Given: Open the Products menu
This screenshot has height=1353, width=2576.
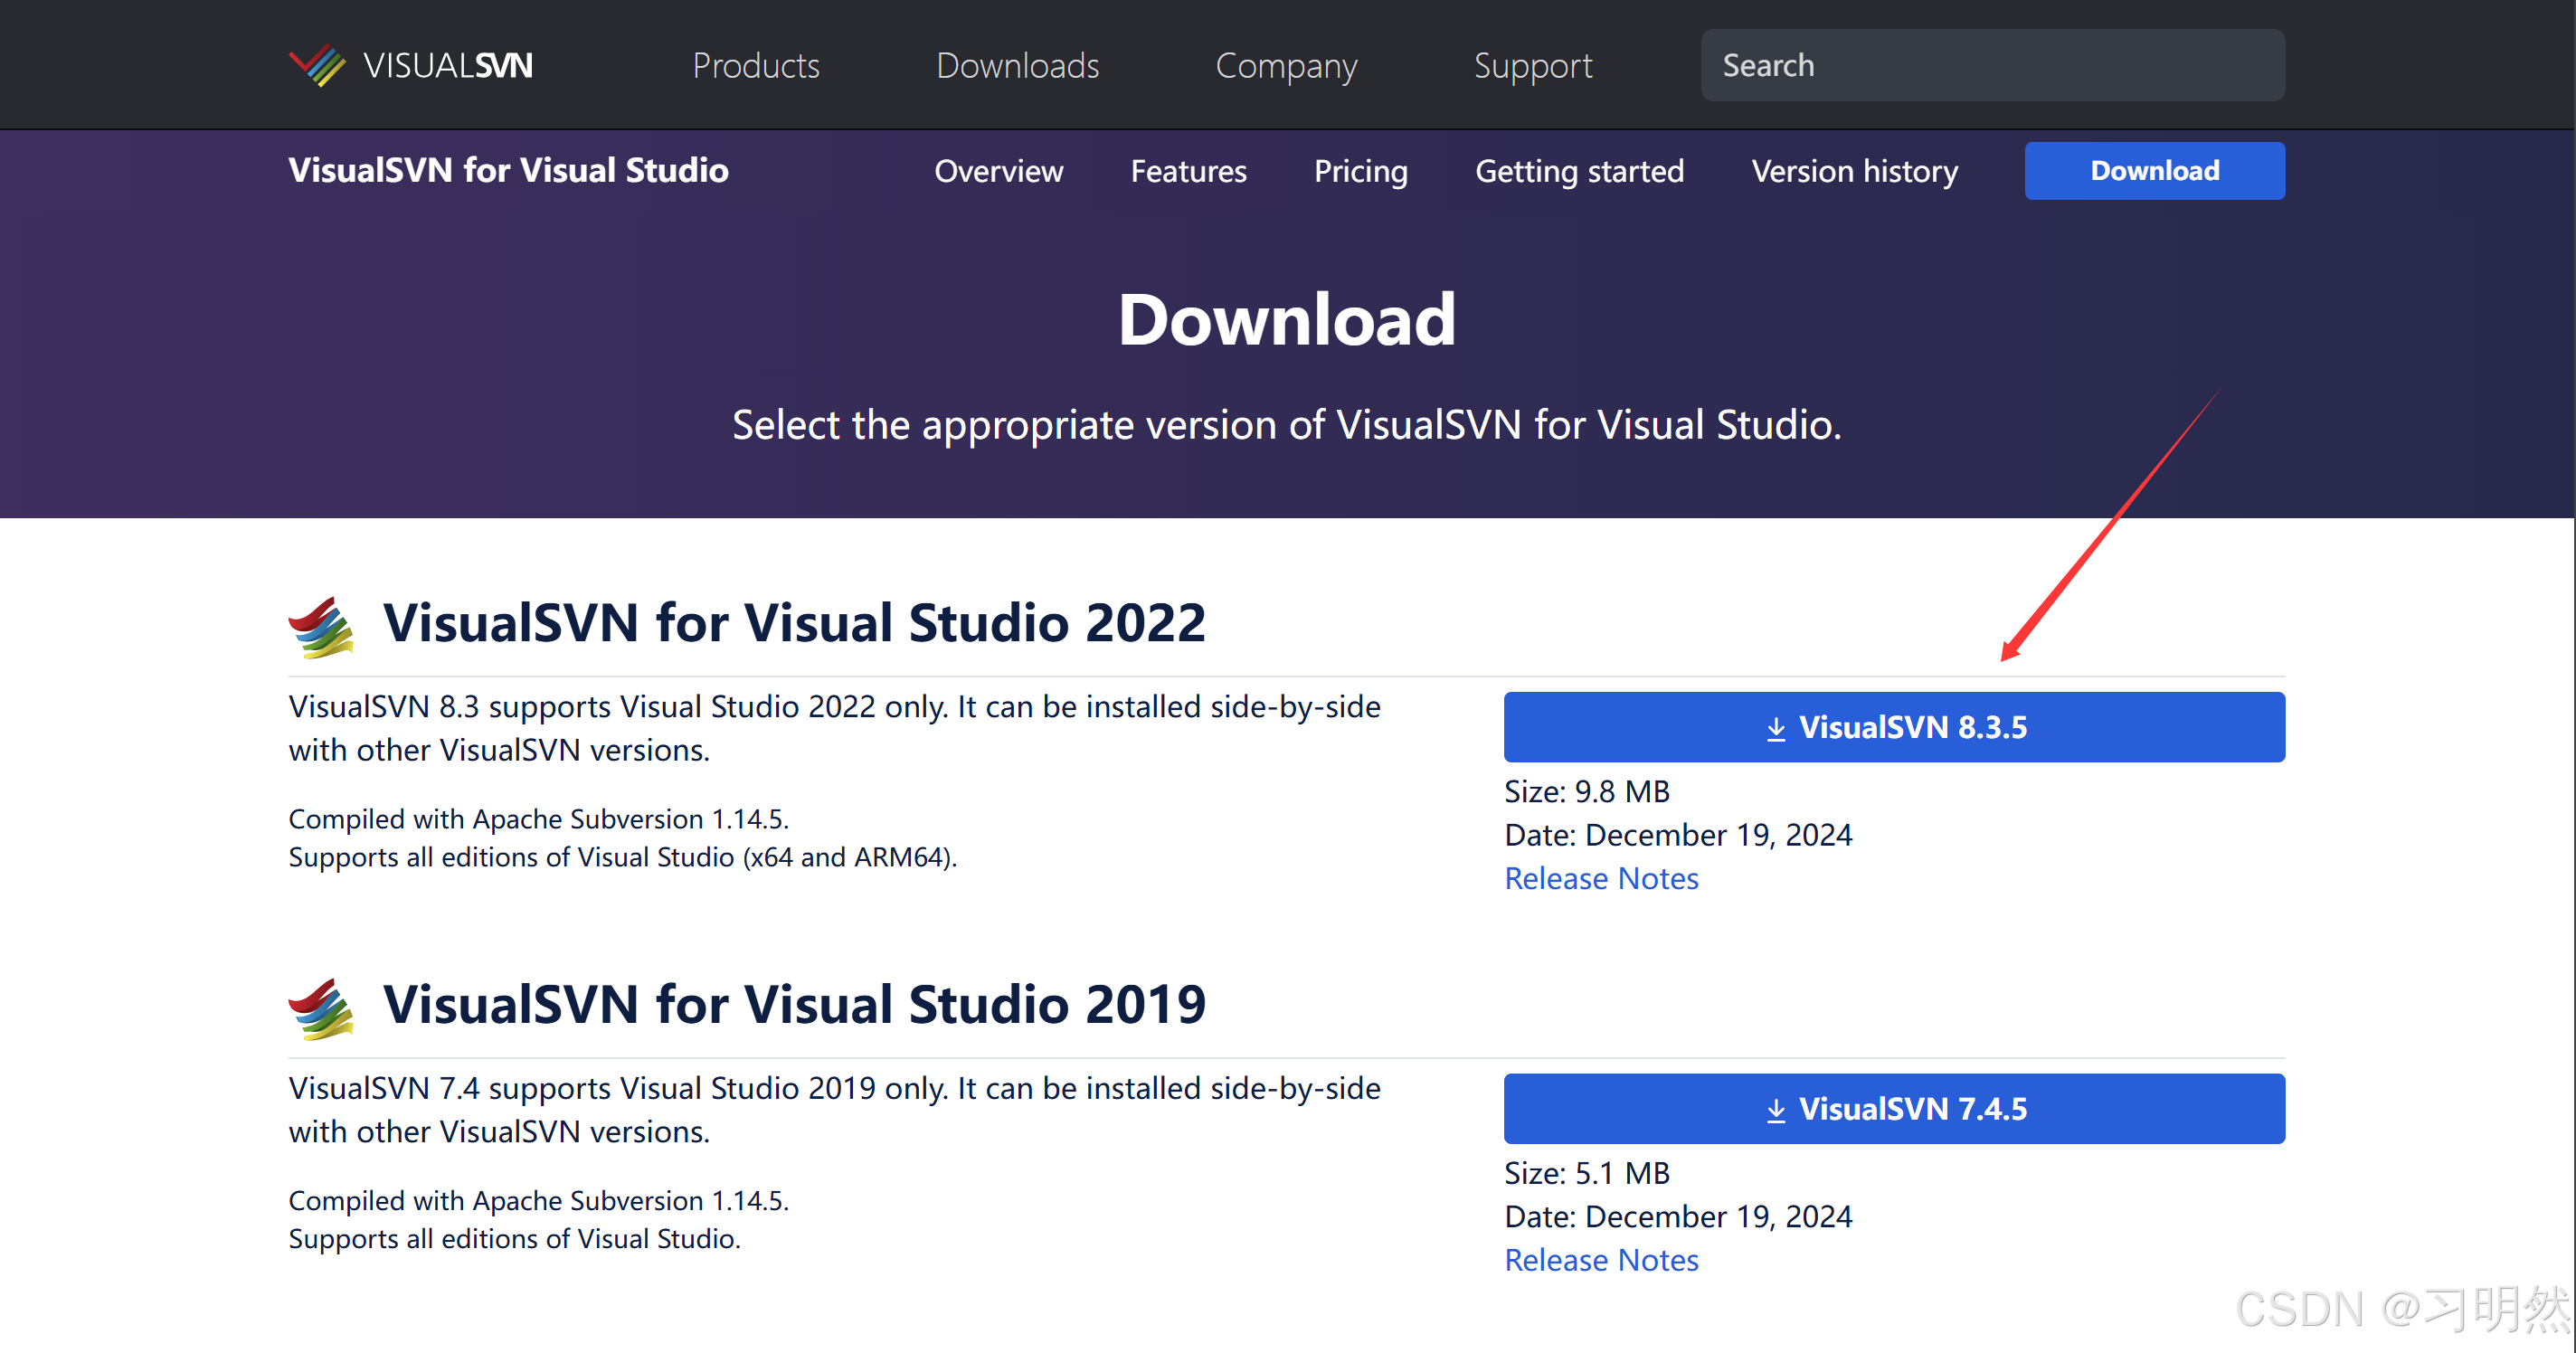Looking at the screenshot, I should (755, 66).
